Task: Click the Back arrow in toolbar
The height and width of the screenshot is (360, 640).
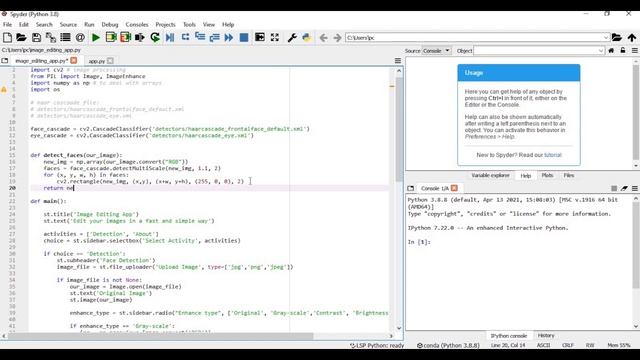Action: tap(323, 38)
